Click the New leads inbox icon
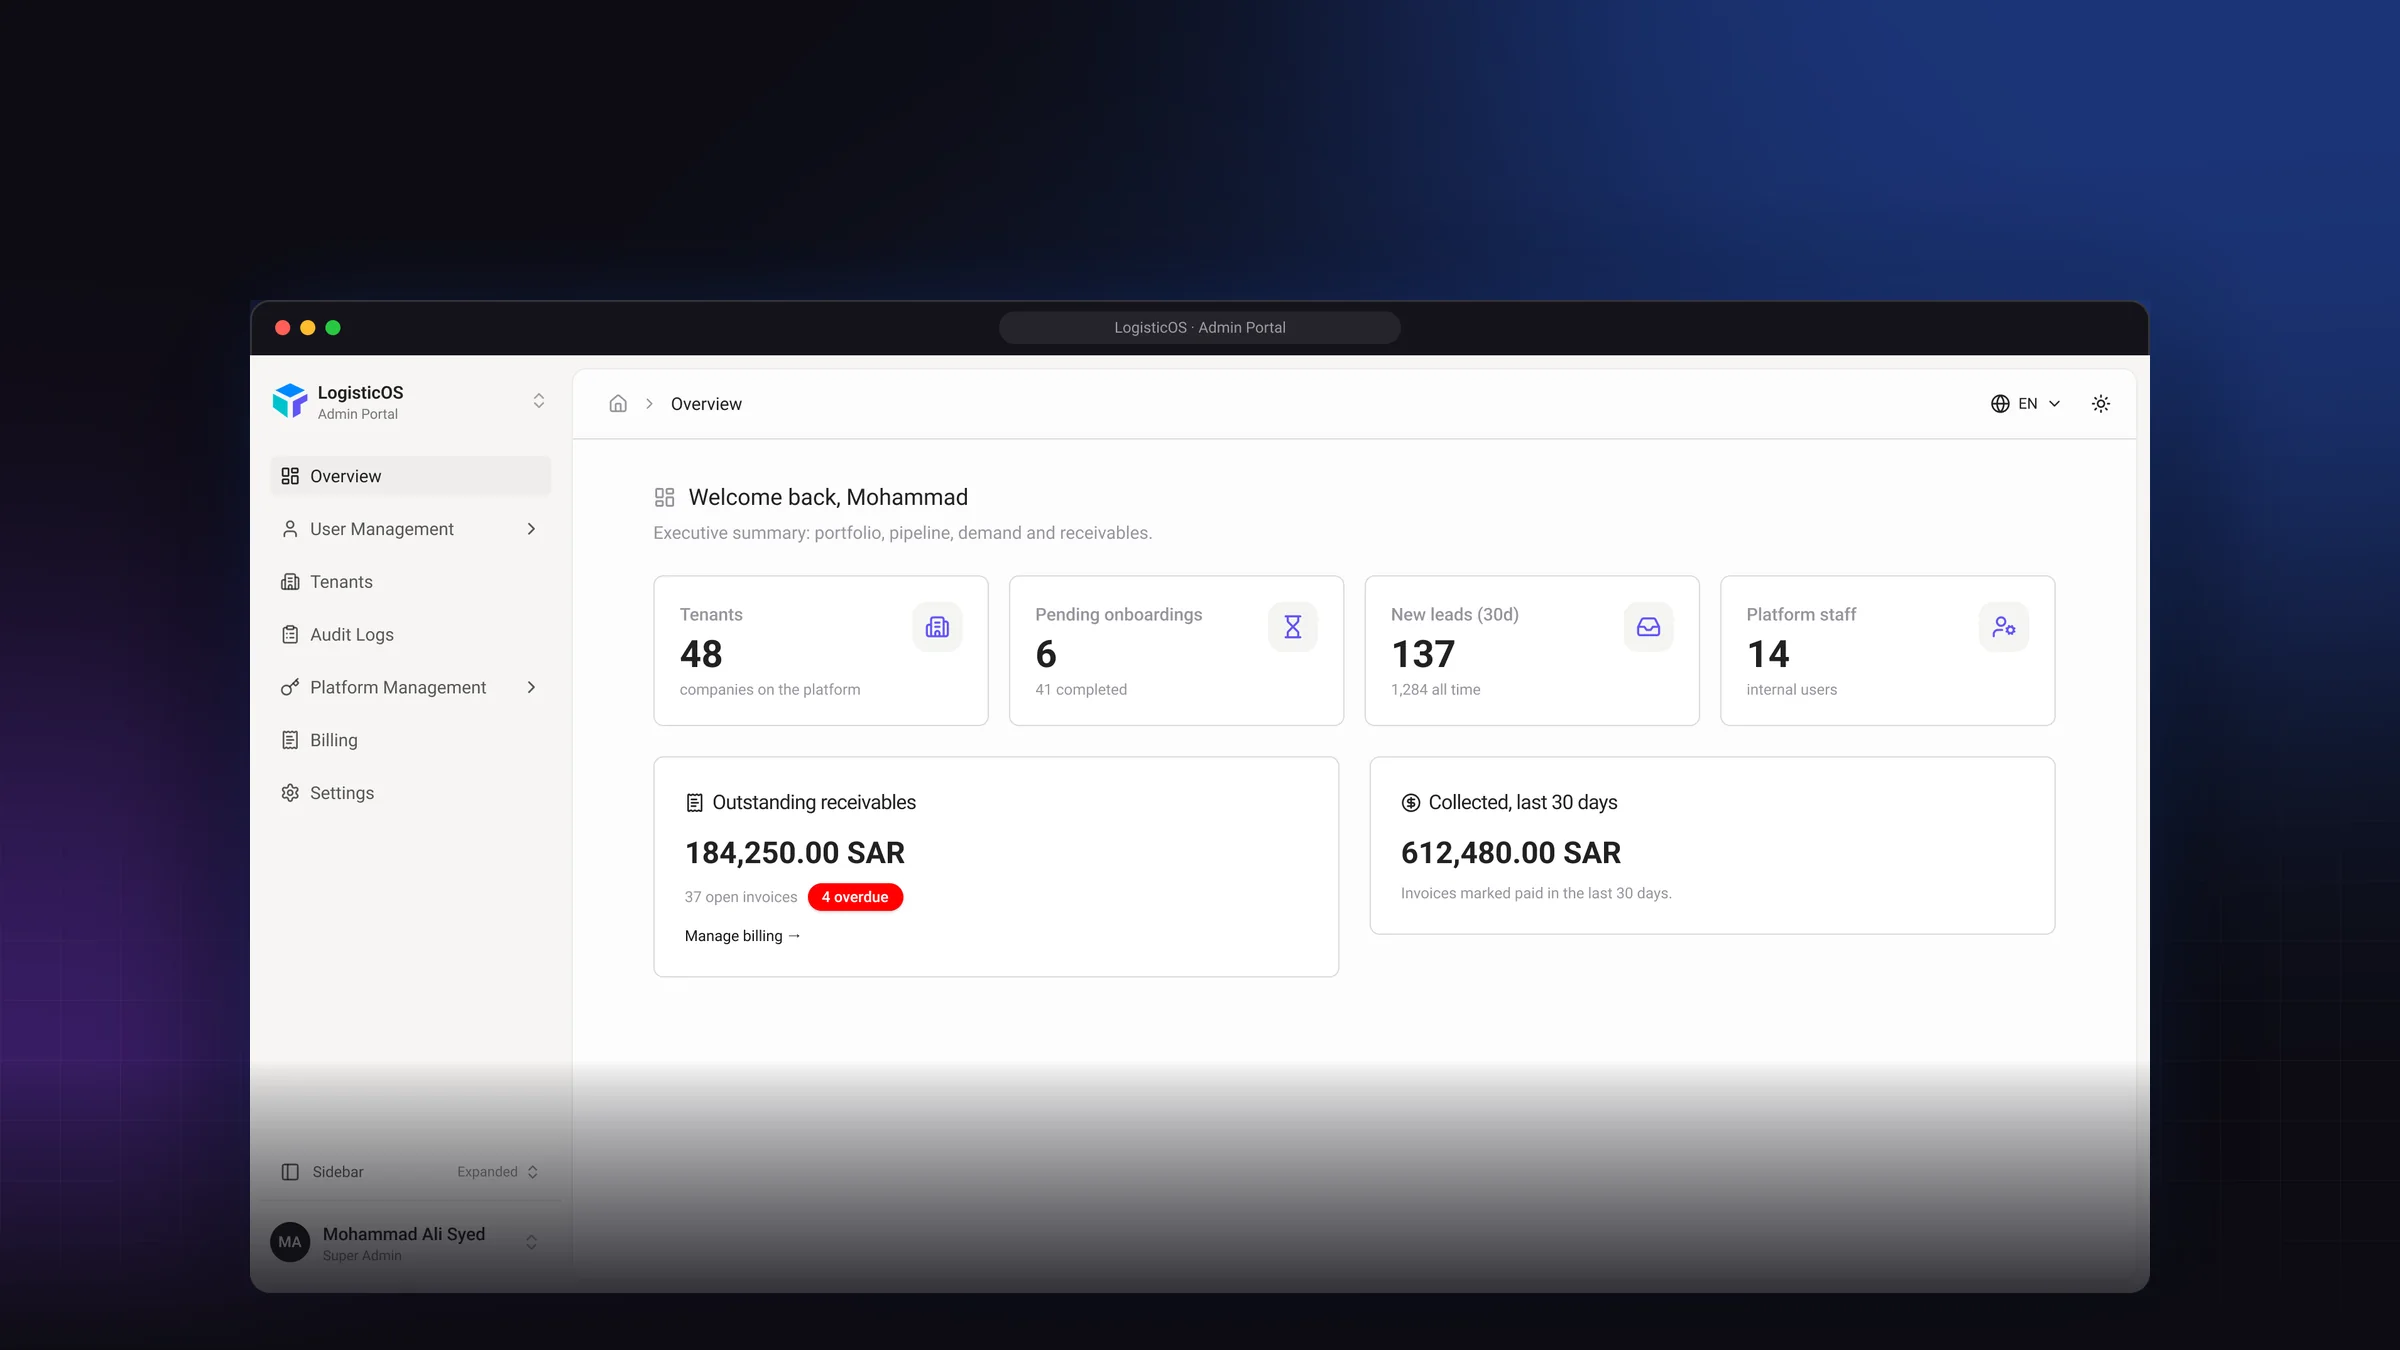2400x1350 pixels. 1648,627
